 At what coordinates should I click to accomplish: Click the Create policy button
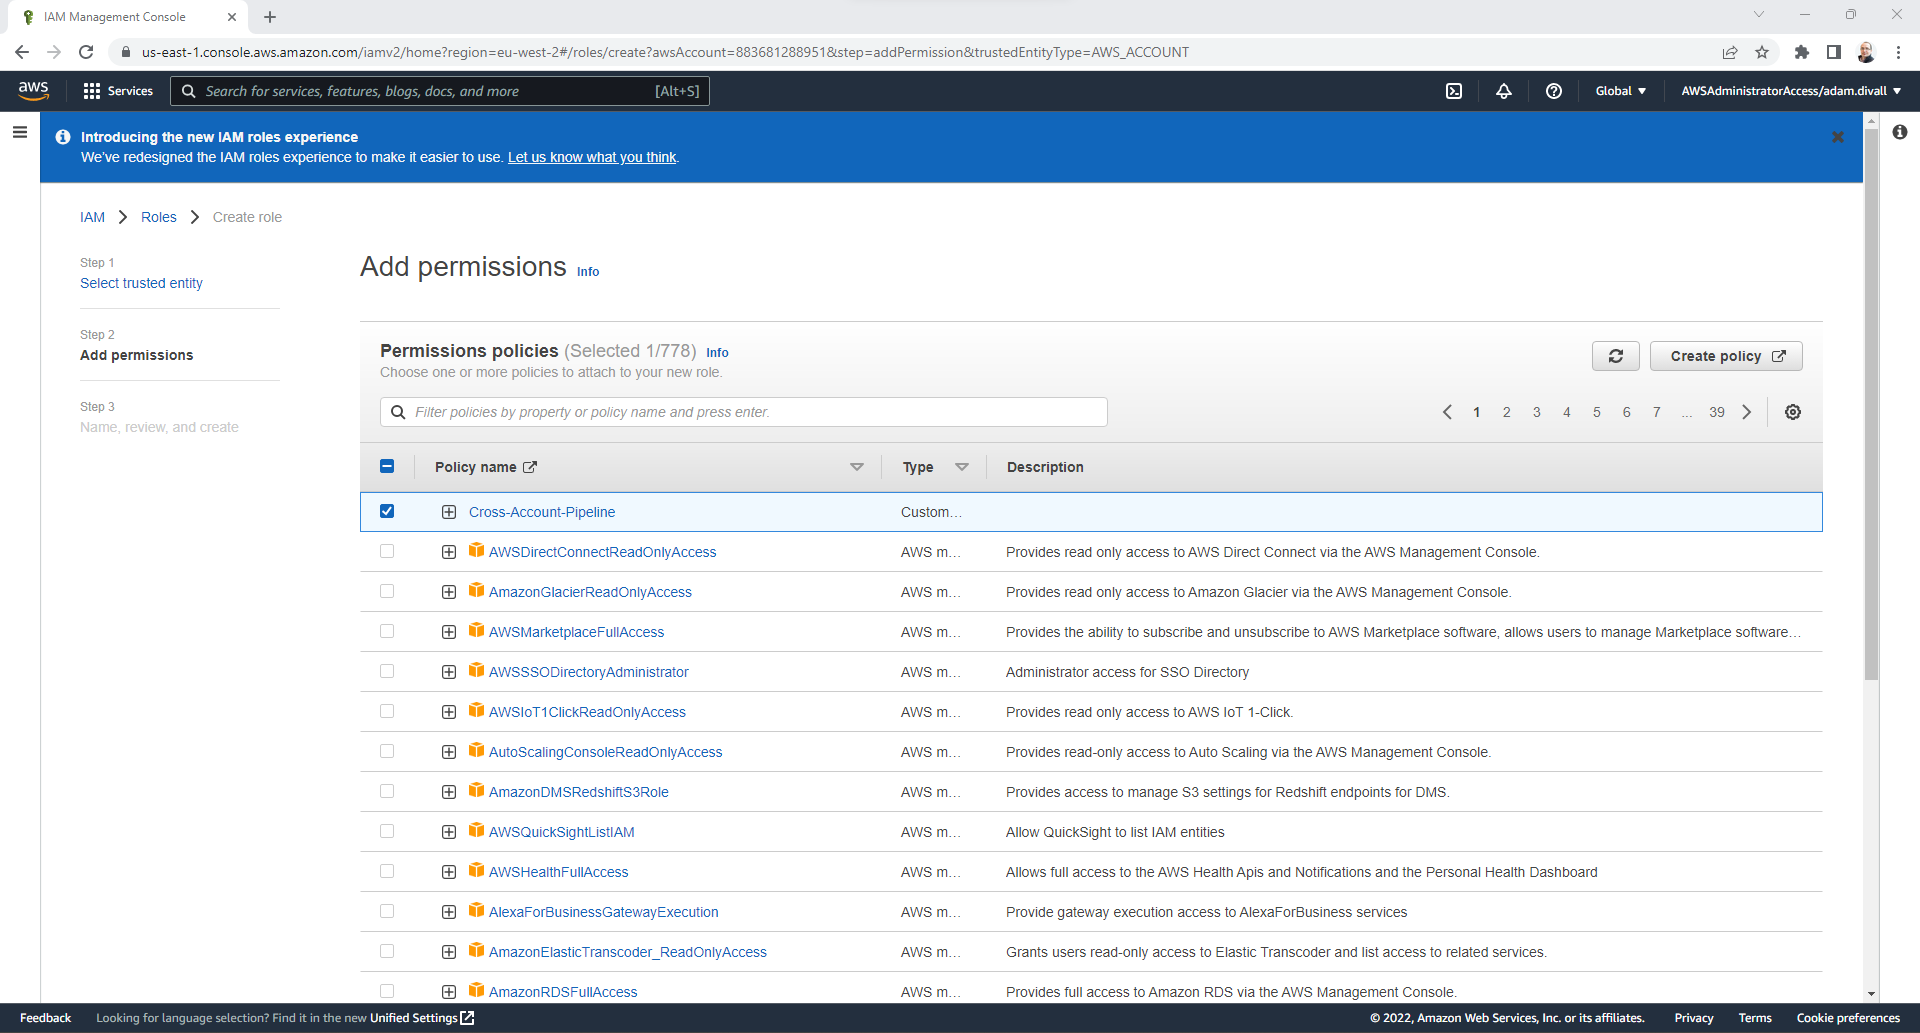[x=1726, y=356]
